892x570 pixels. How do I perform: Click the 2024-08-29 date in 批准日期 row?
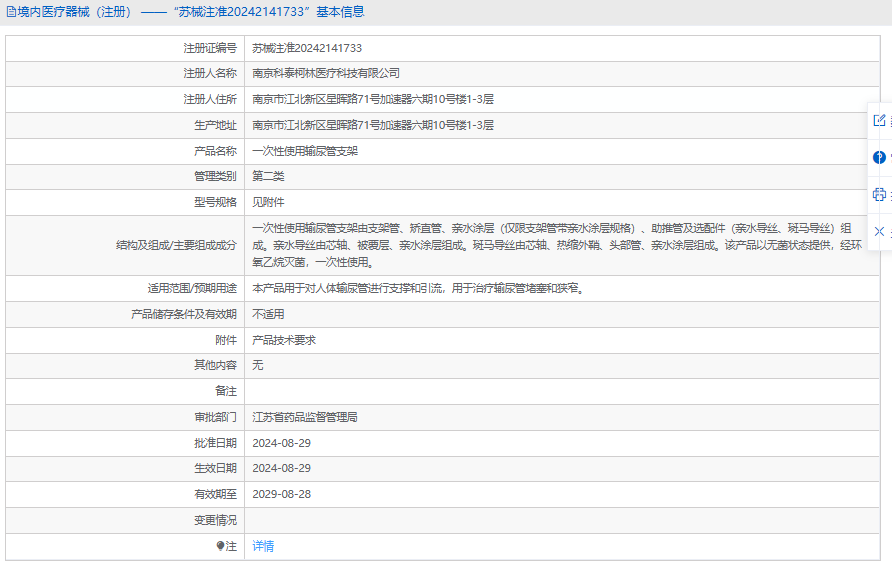(x=282, y=443)
